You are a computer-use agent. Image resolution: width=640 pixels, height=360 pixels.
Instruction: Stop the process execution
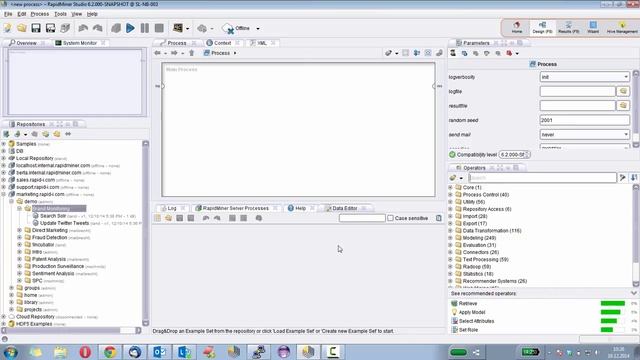tap(159, 28)
